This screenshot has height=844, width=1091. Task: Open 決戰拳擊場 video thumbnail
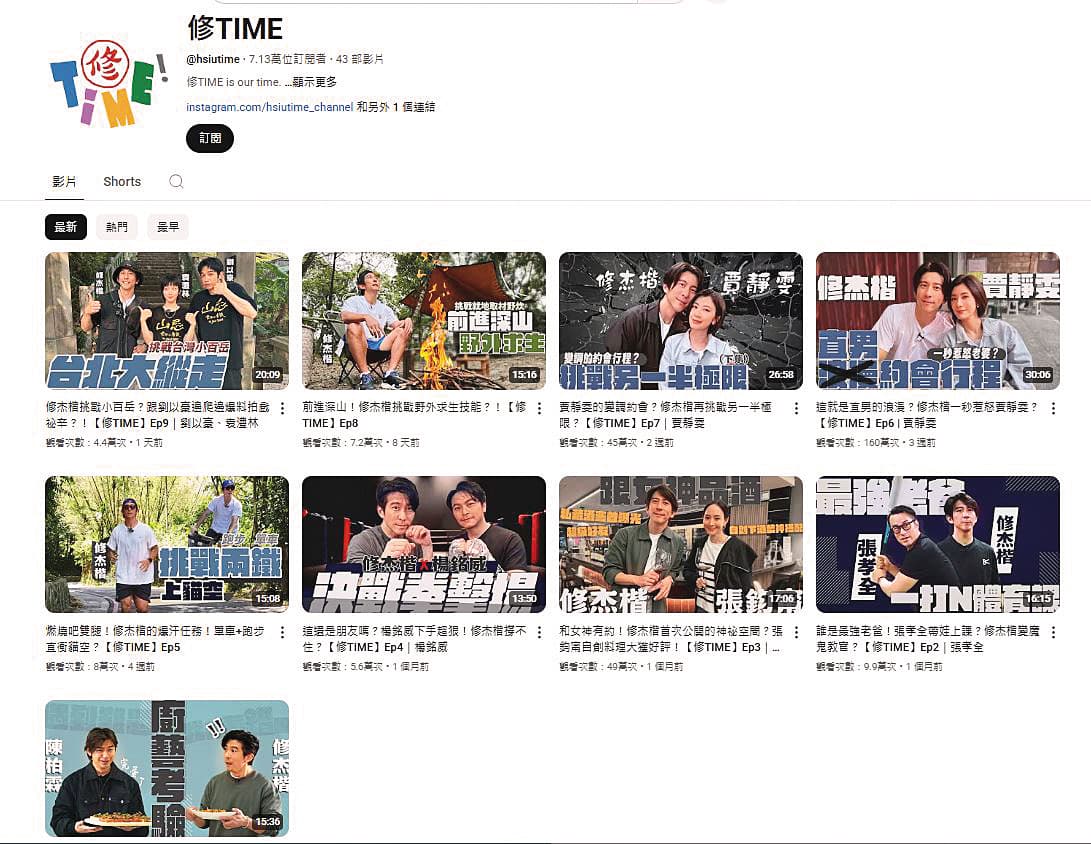[x=424, y=544]
